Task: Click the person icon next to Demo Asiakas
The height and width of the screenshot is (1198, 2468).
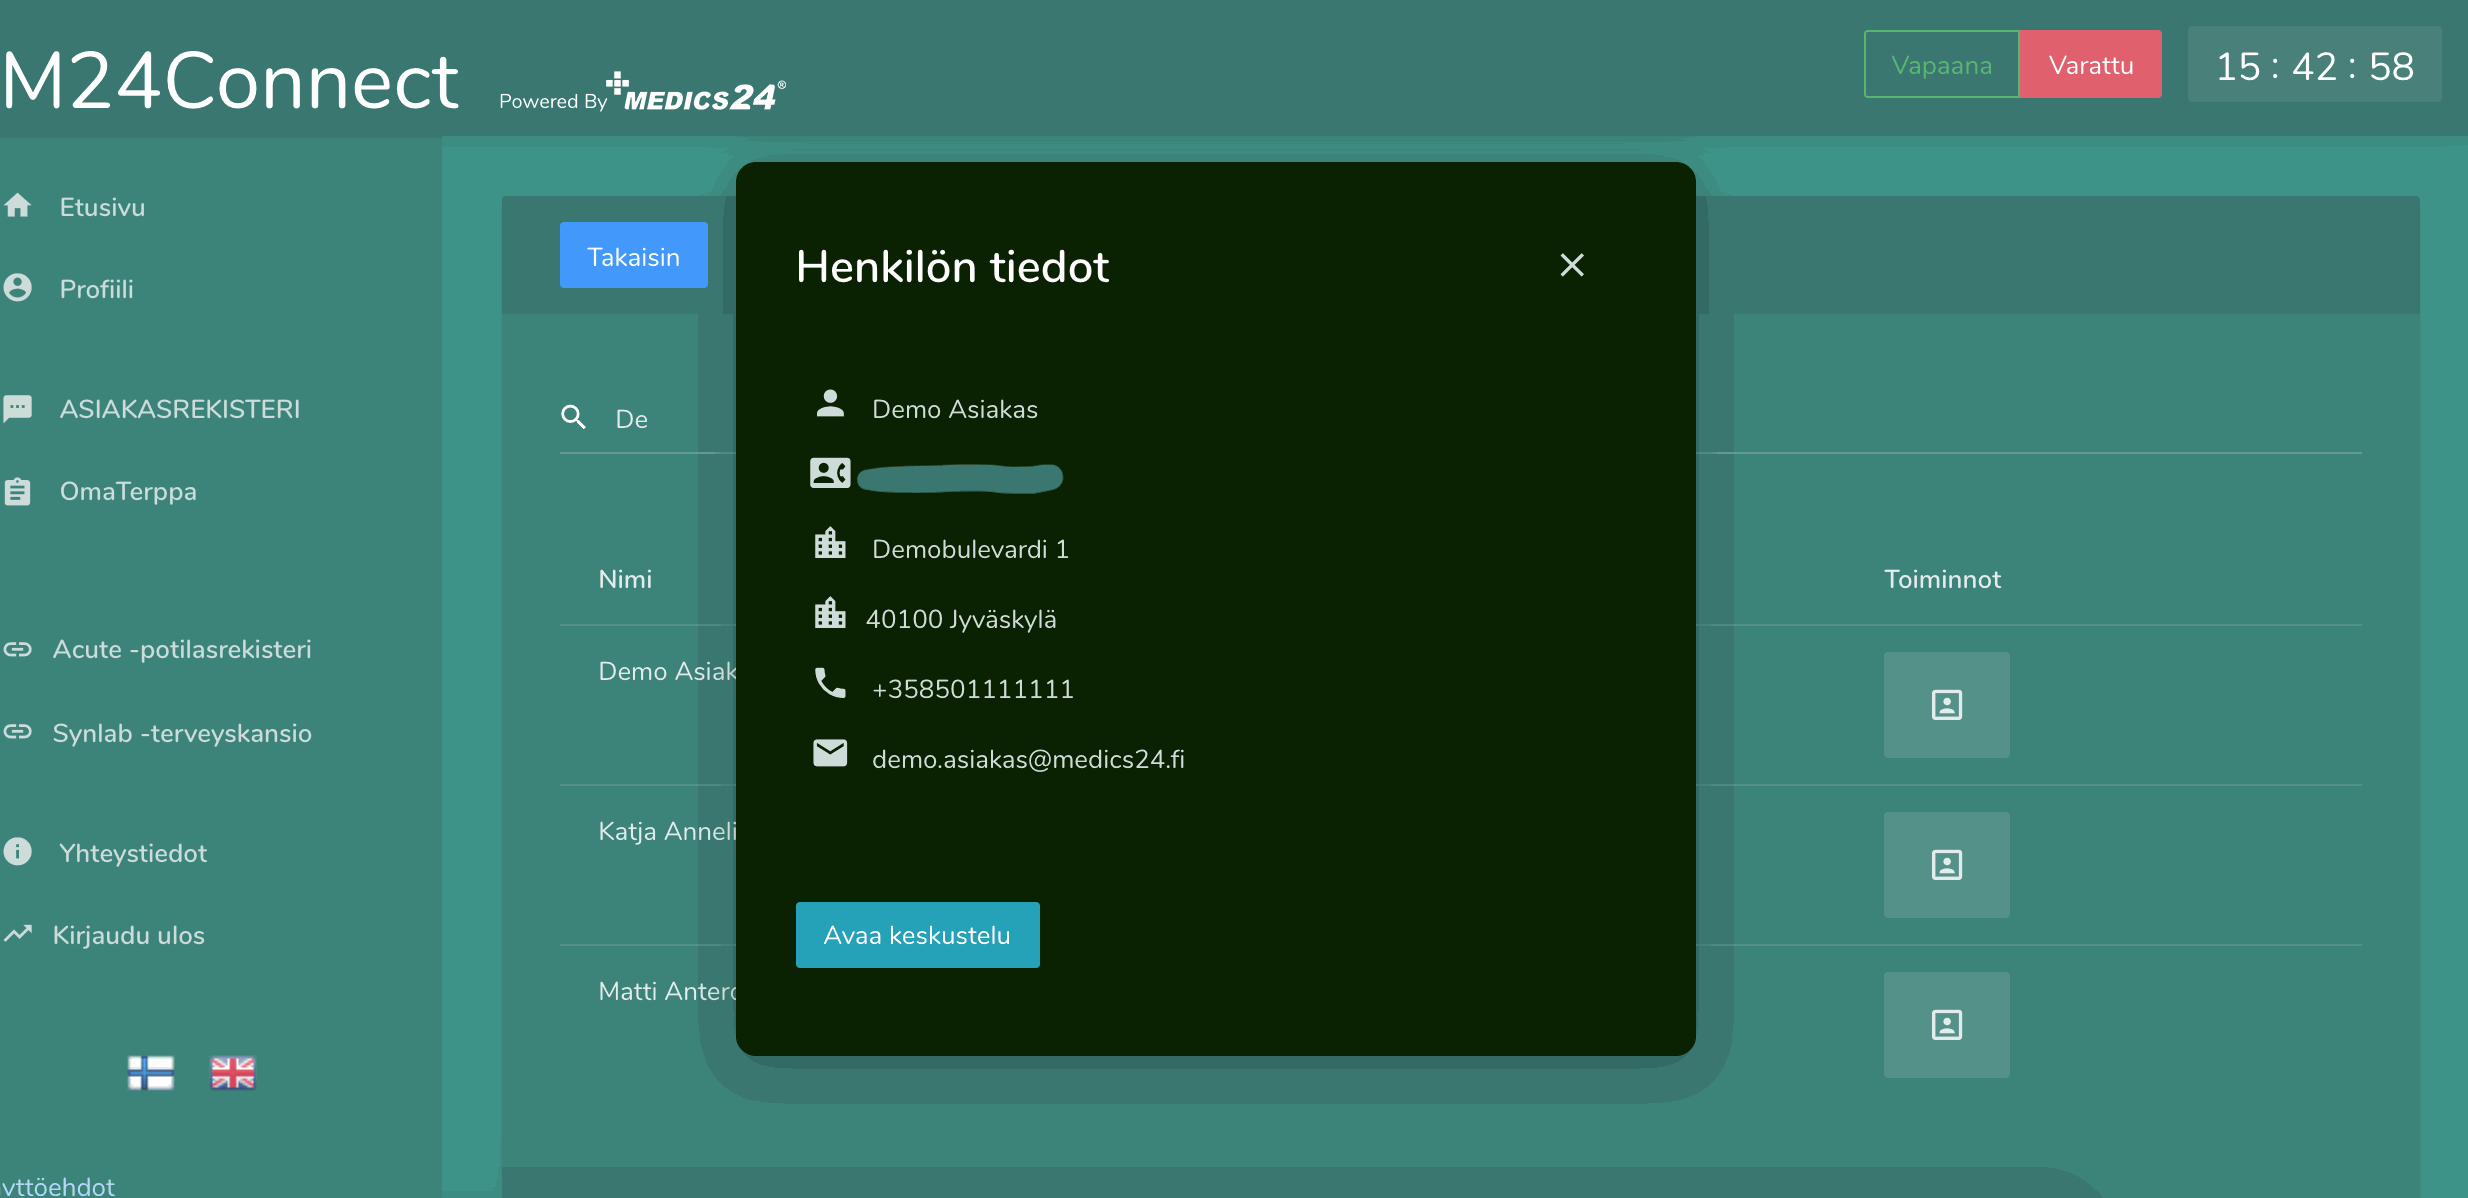Action: (x=830, y=403)
